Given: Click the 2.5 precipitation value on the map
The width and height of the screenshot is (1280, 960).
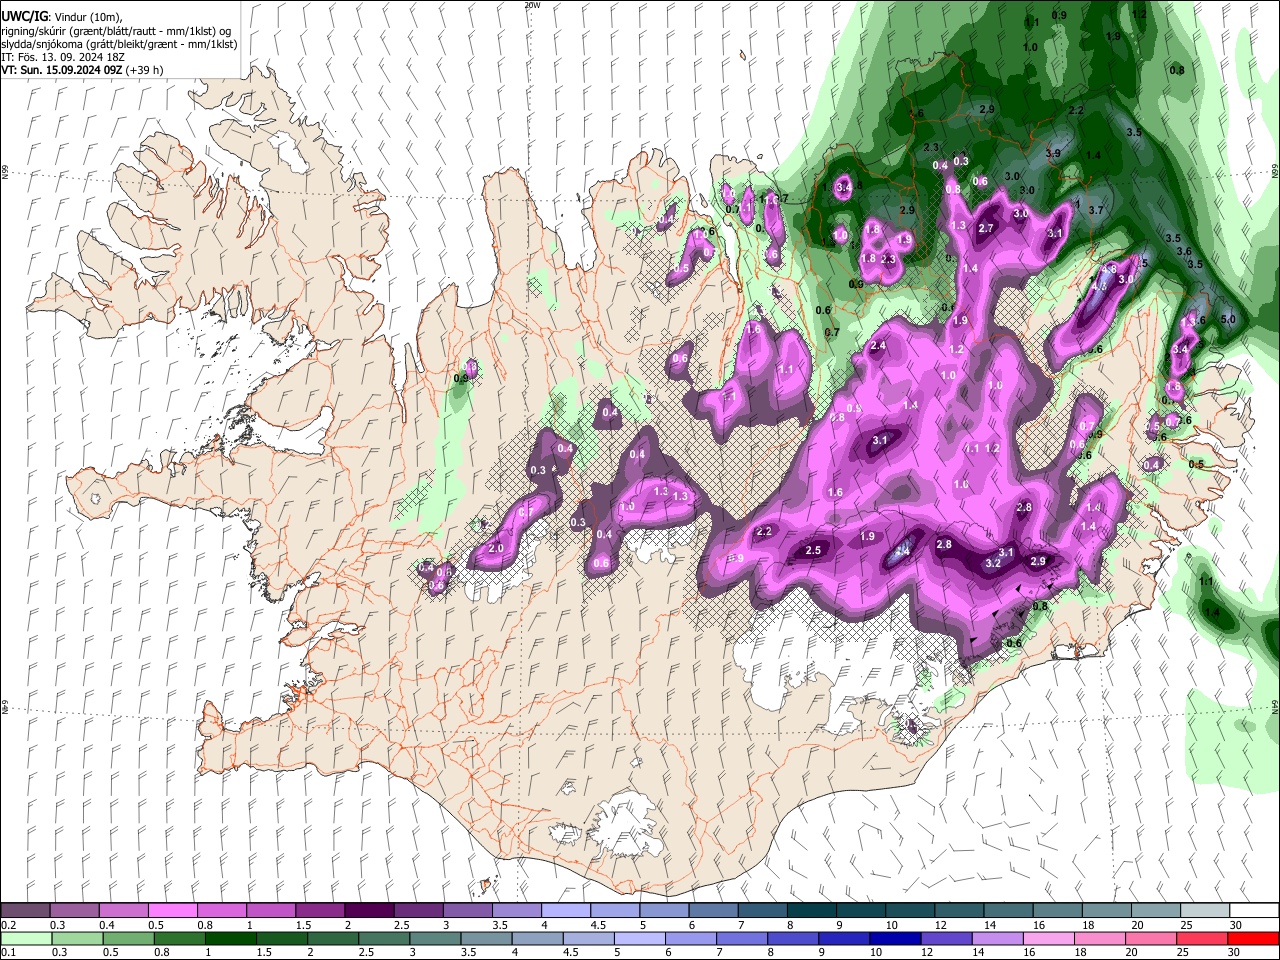Looking at the screenshot, I should point(813,551).
